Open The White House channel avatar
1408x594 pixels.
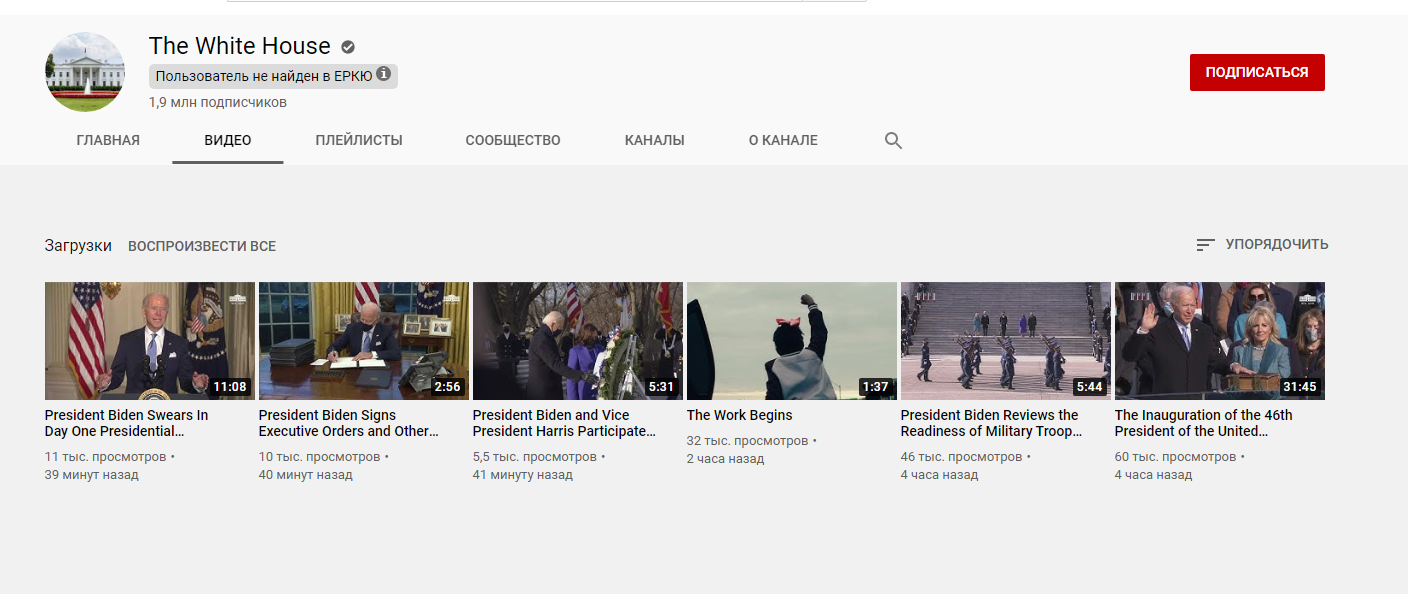tap(85, 72)
